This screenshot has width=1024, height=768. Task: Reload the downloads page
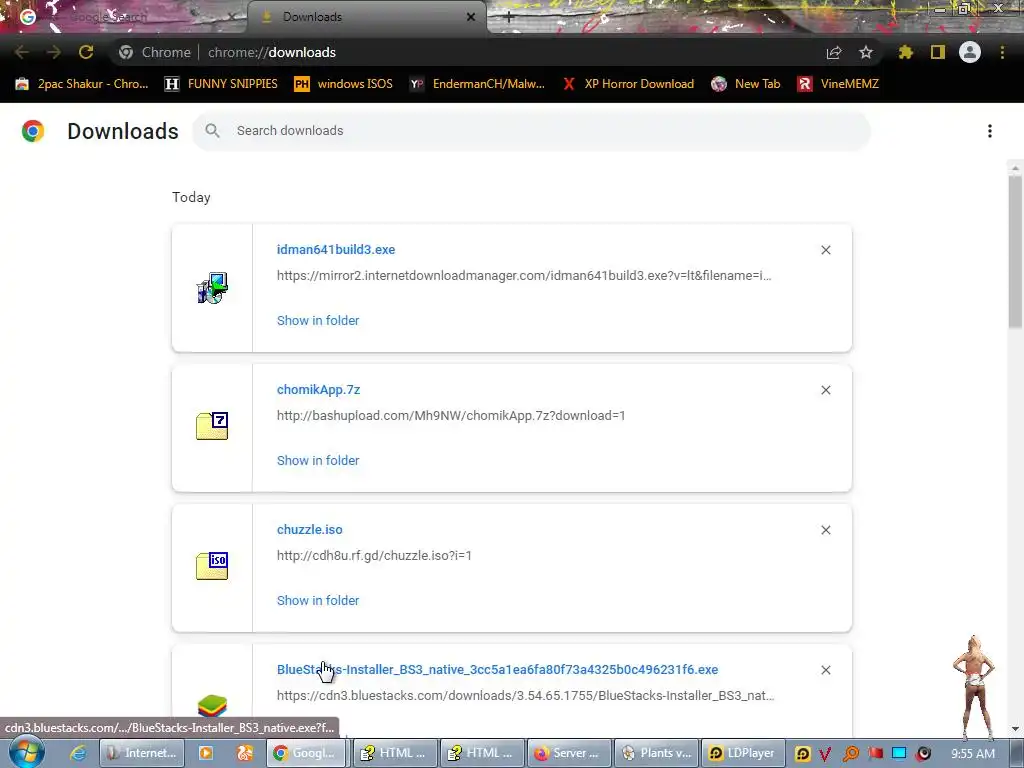click(86, 52)
